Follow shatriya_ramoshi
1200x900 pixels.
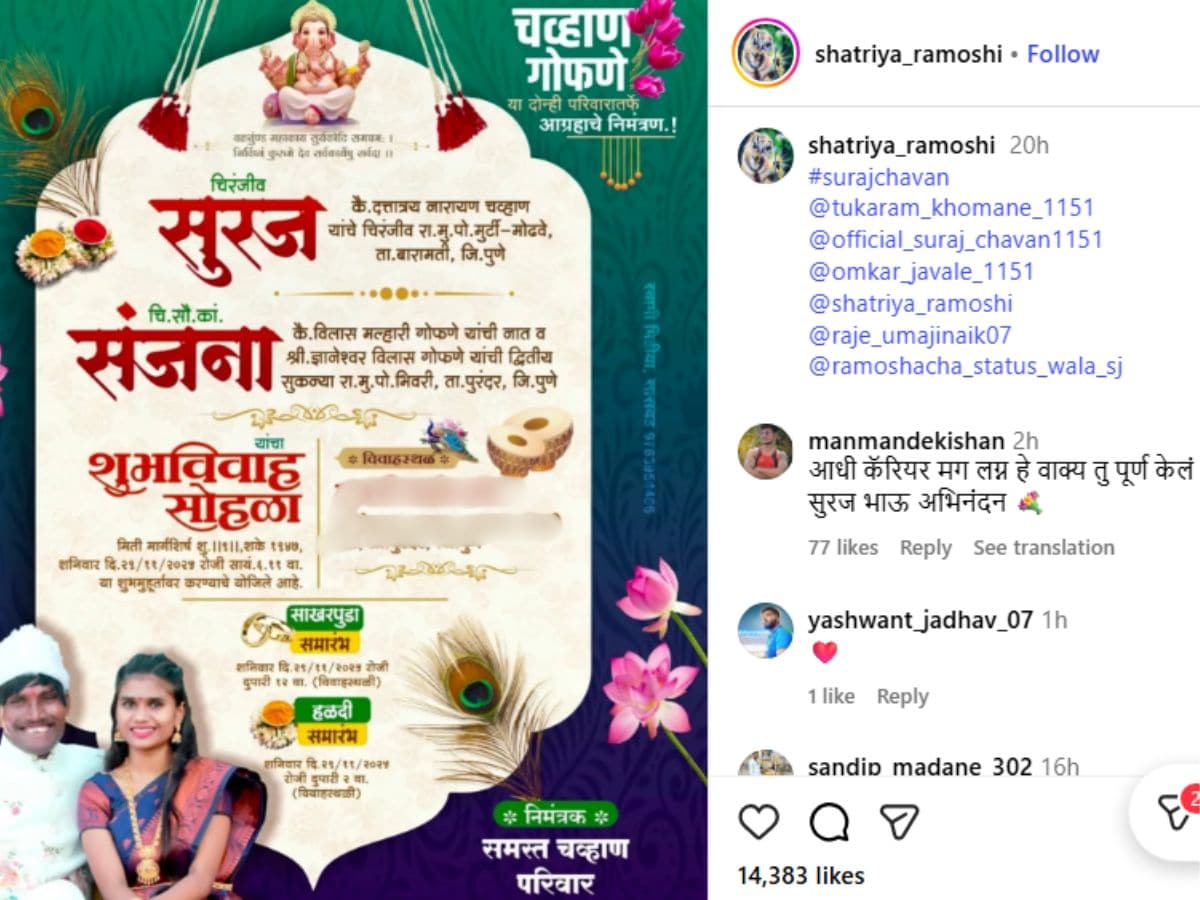click(x=1063, y=54)
